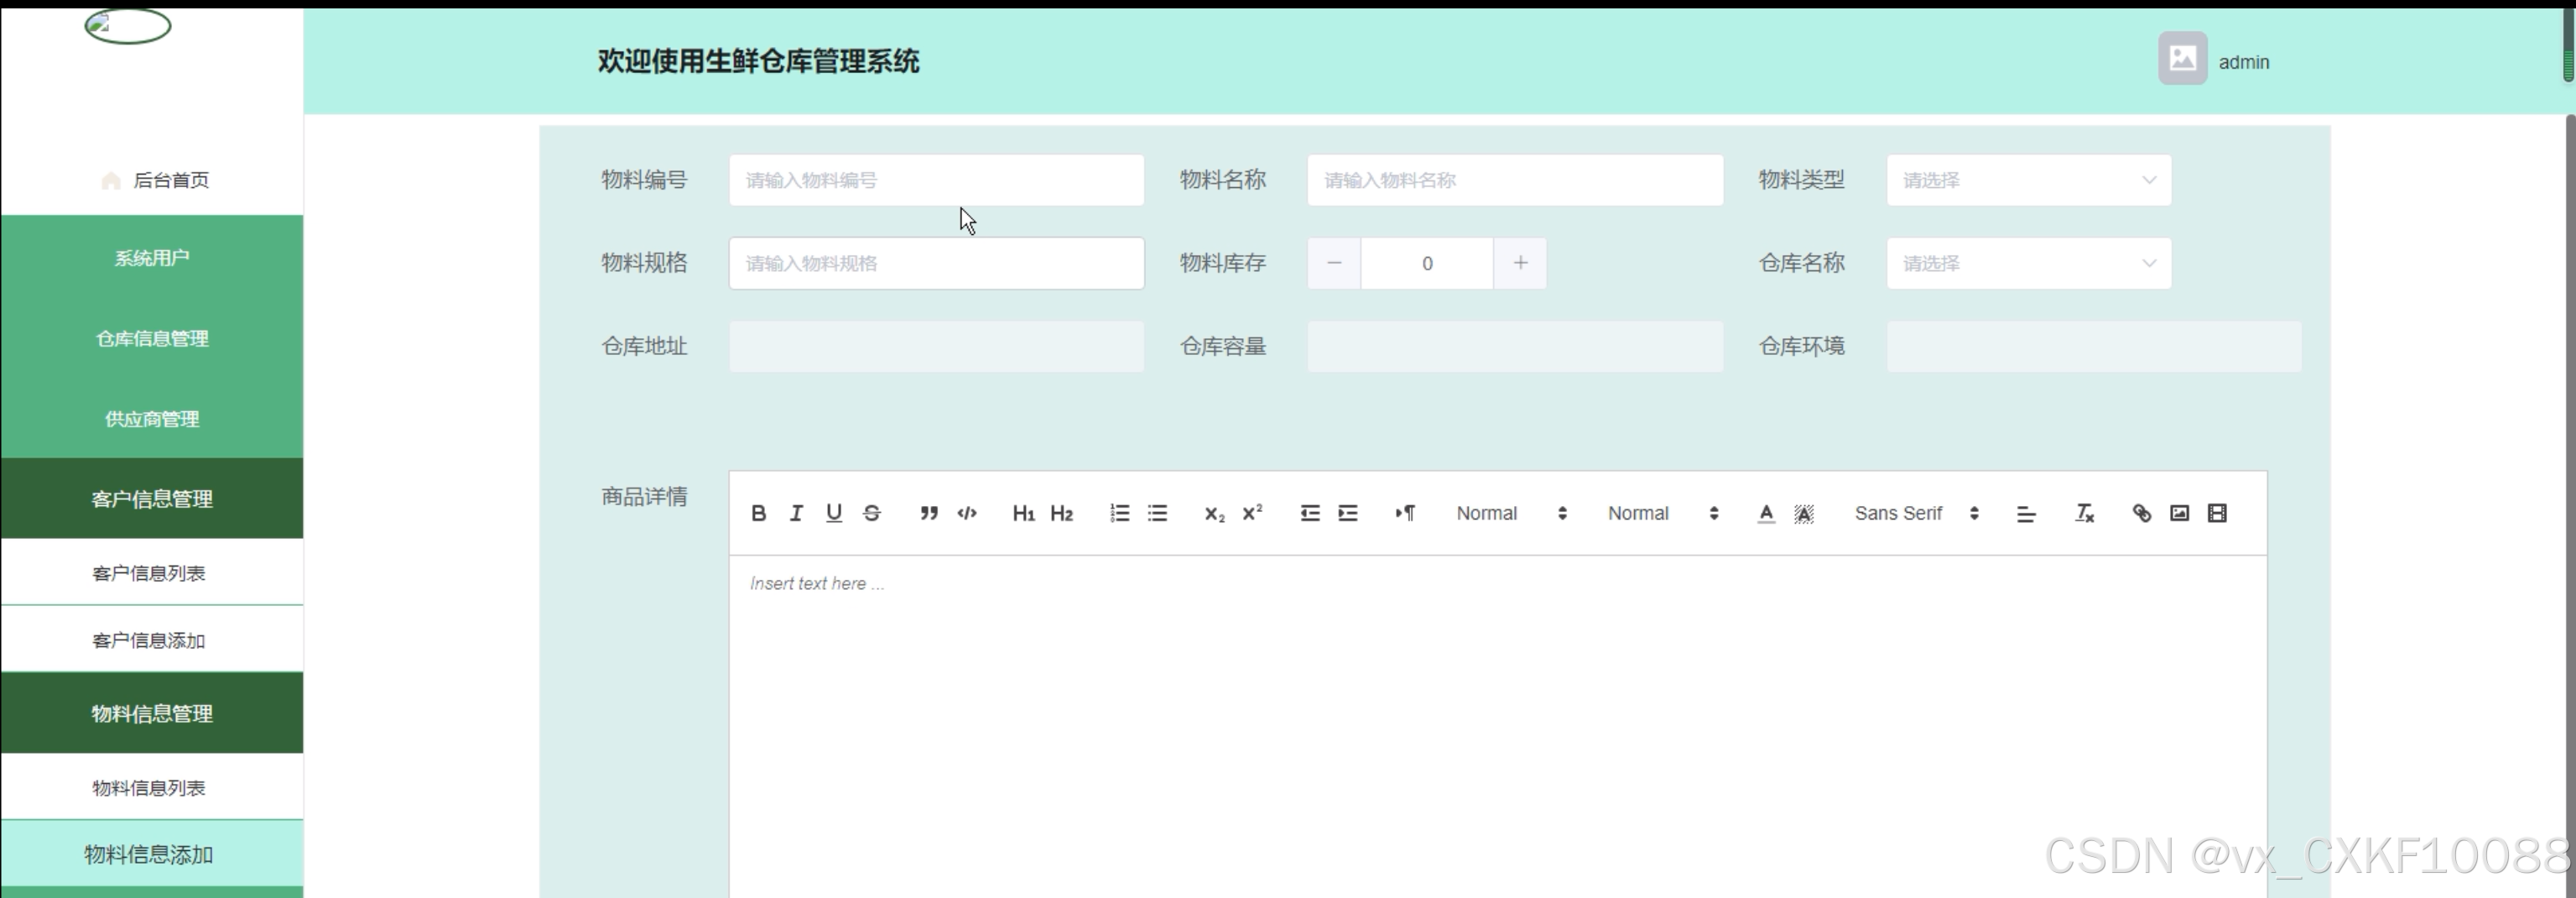Create bulleted list
The height and width of the screenshot is (898, 2576).
click(x=1157, y=513)
